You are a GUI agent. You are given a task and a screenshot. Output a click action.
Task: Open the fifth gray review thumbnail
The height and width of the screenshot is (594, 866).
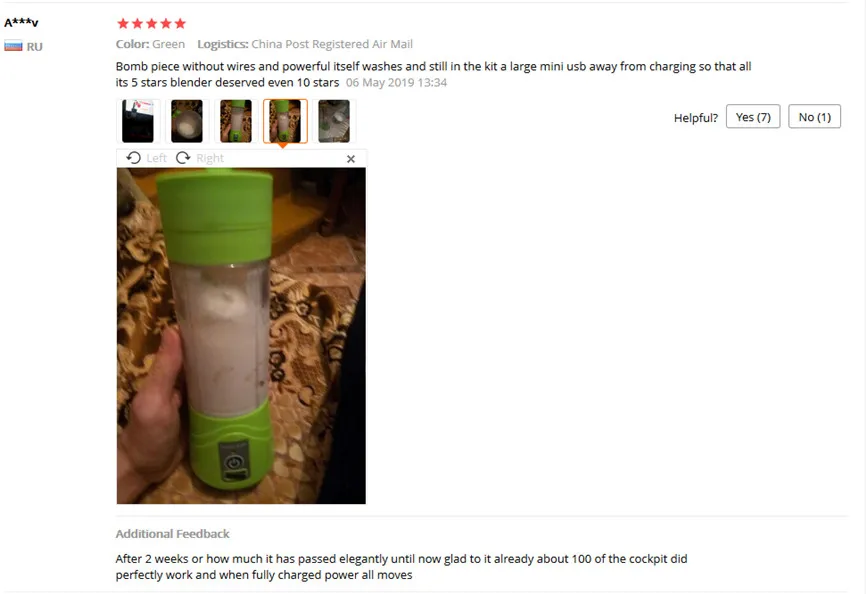click(x=334, y=121)
